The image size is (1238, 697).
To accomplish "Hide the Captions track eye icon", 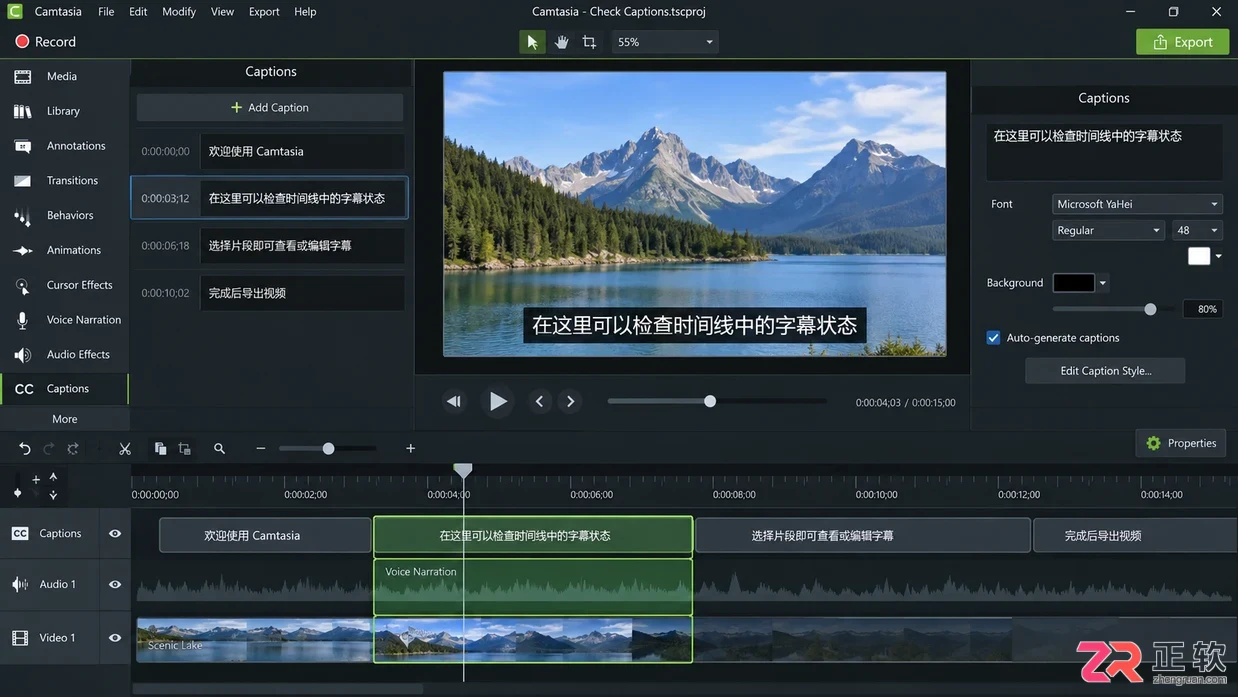I will point(115,534).
